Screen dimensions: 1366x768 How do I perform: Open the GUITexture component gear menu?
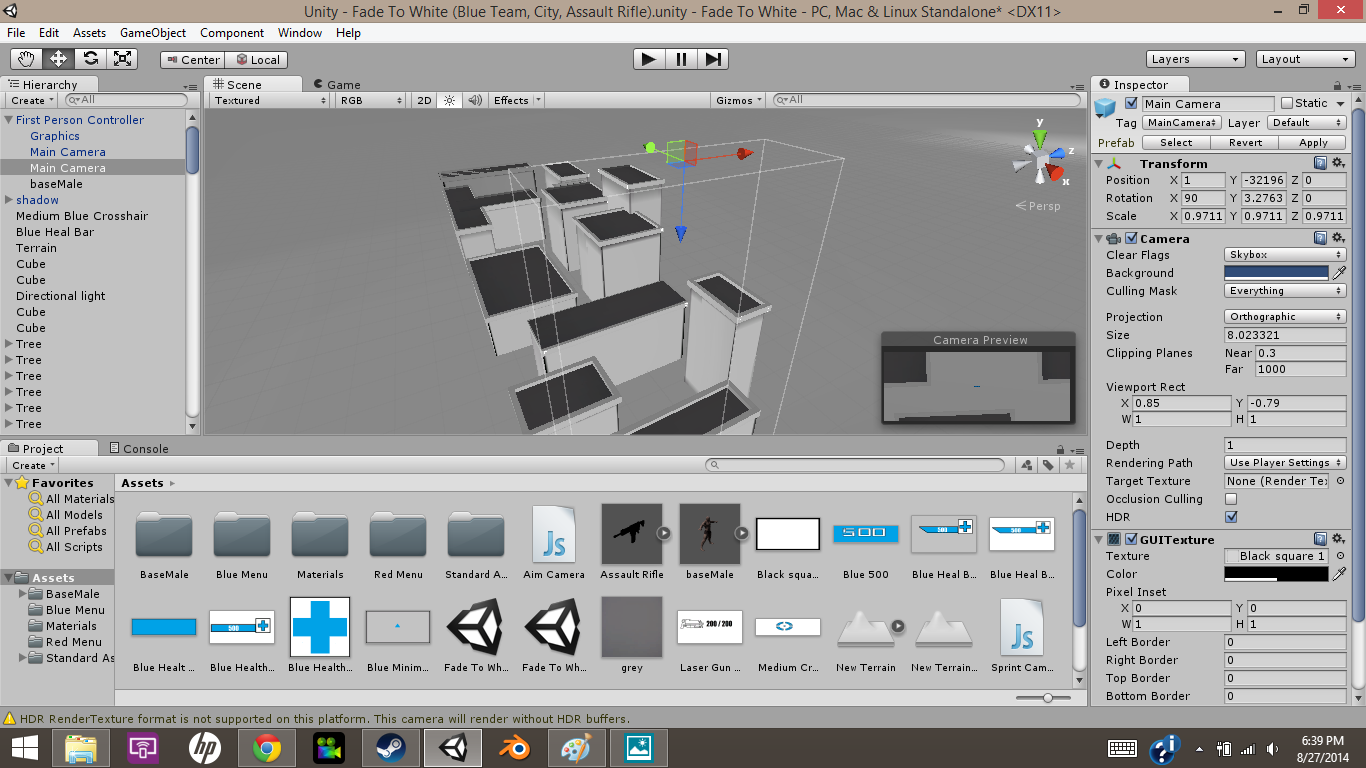1338,539
